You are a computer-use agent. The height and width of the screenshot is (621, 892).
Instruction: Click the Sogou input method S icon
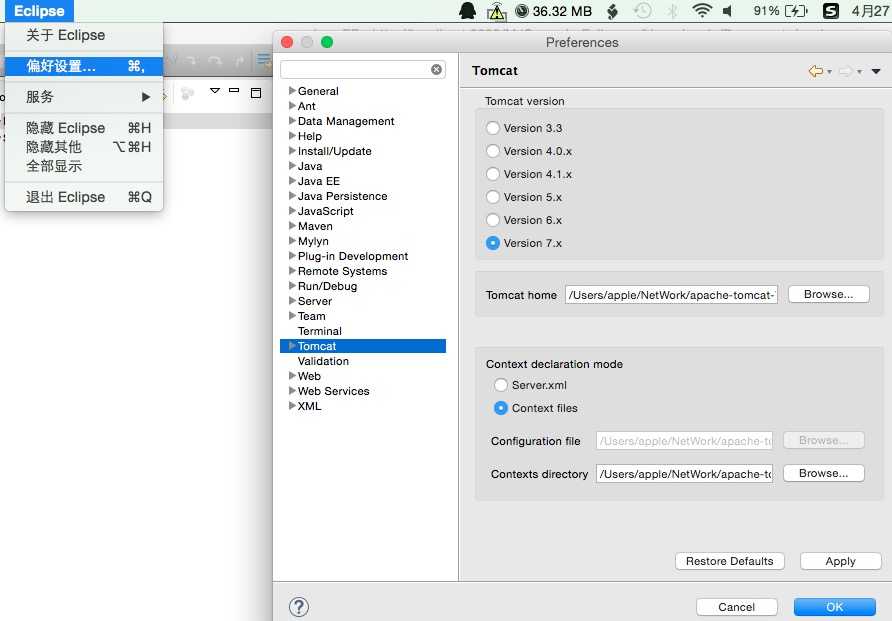pyautogui.click(x=831, y=11)
